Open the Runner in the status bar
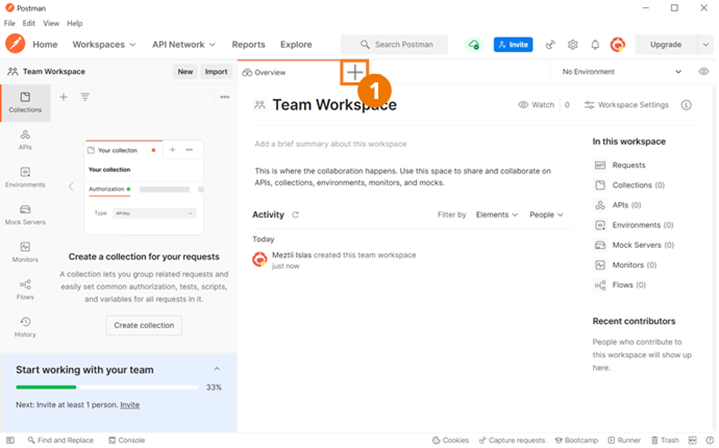 click(x=624, y=440)
